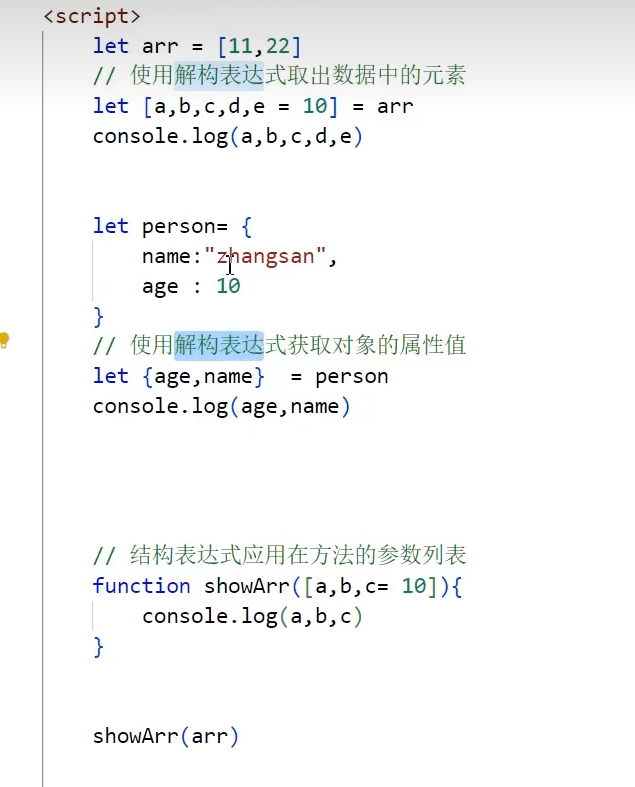Click the call 'showArr(arr)'
This screenshot has width=635, height=787.
(x=166, y=736)
